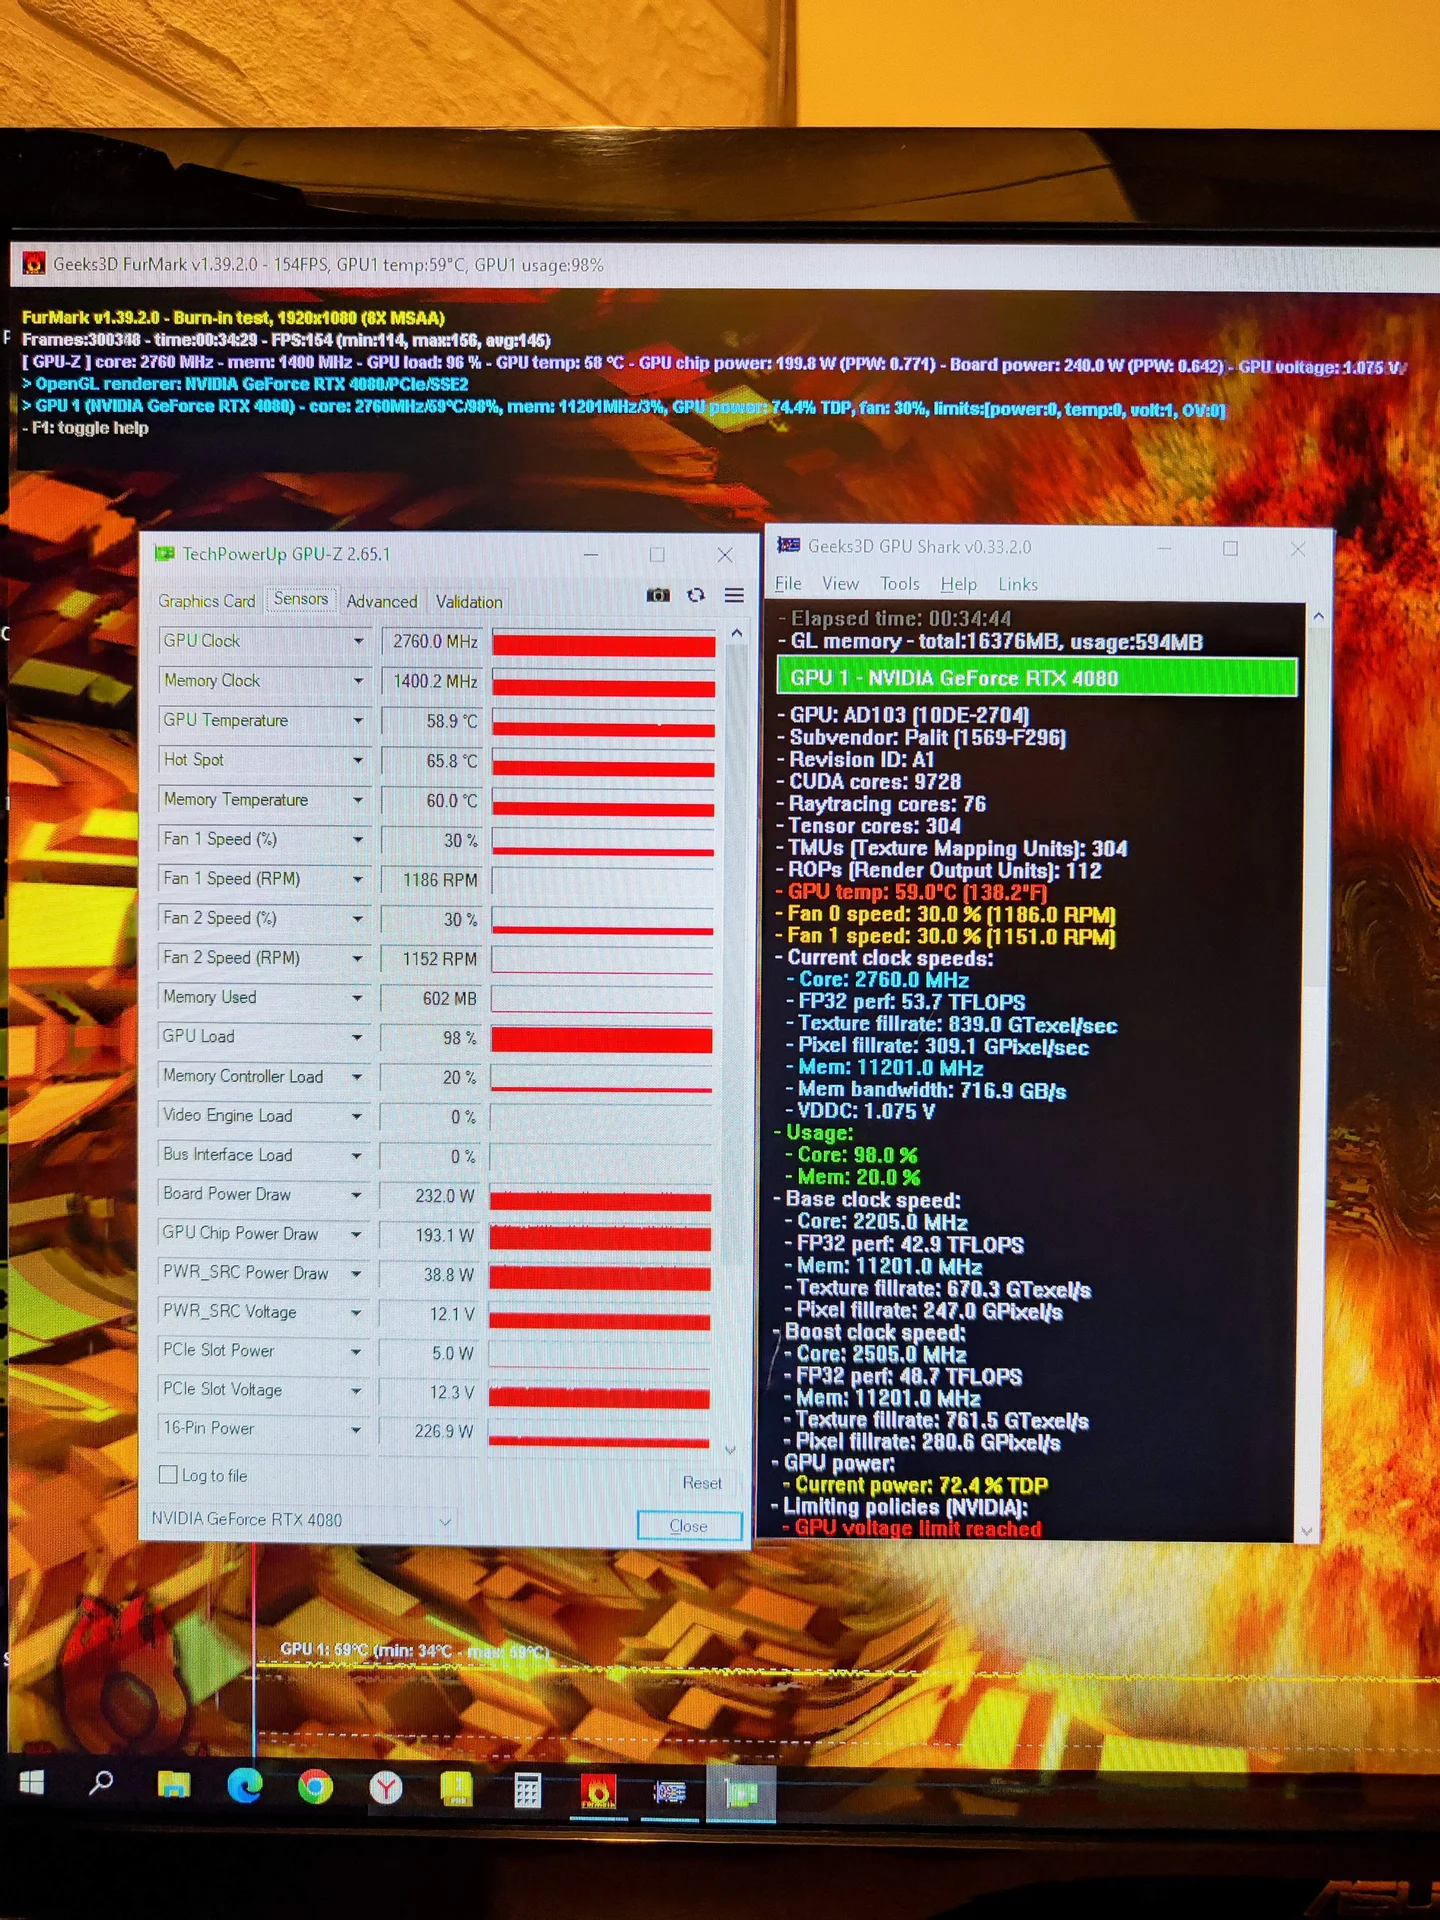
Task: Open the Board Power Draw sensor dropdown
Action: [x=356, y=1194]
